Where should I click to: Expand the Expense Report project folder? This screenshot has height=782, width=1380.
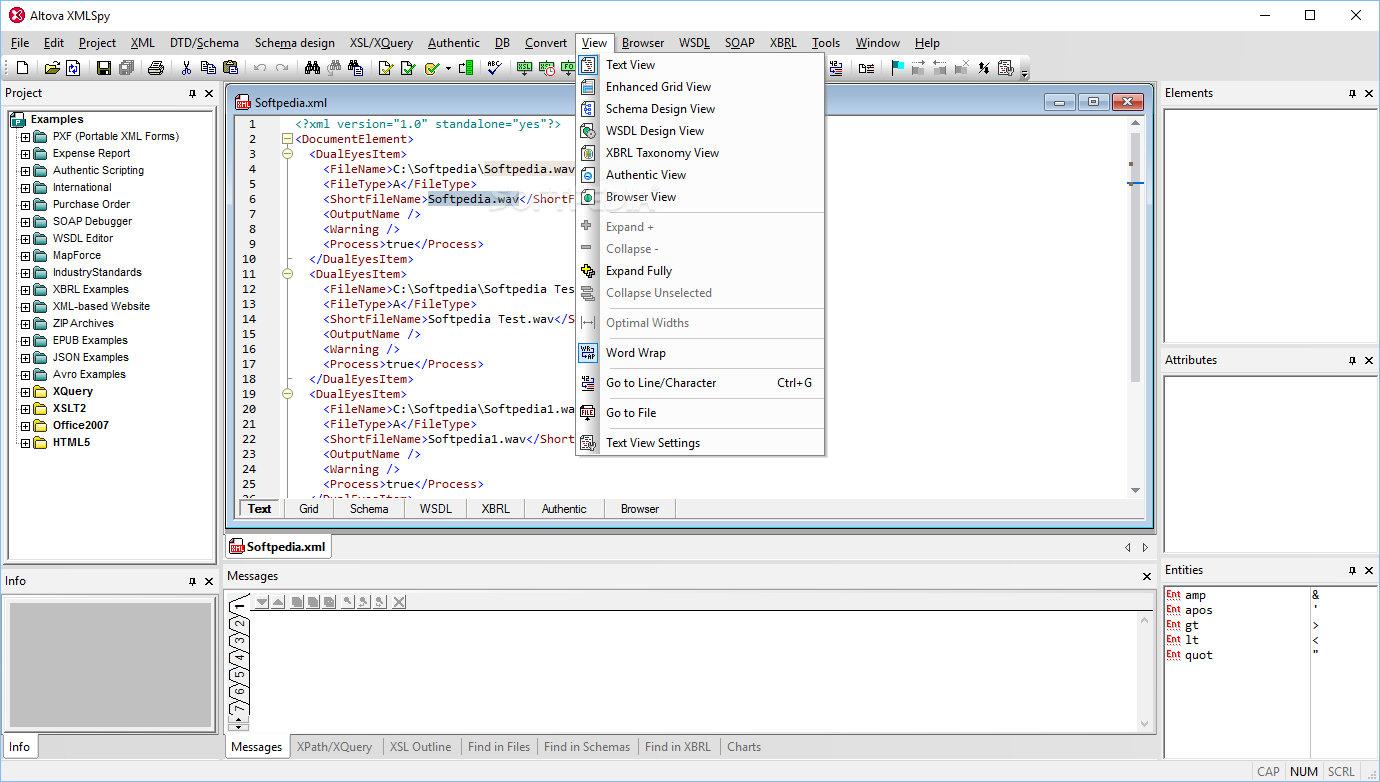[26, 153]
